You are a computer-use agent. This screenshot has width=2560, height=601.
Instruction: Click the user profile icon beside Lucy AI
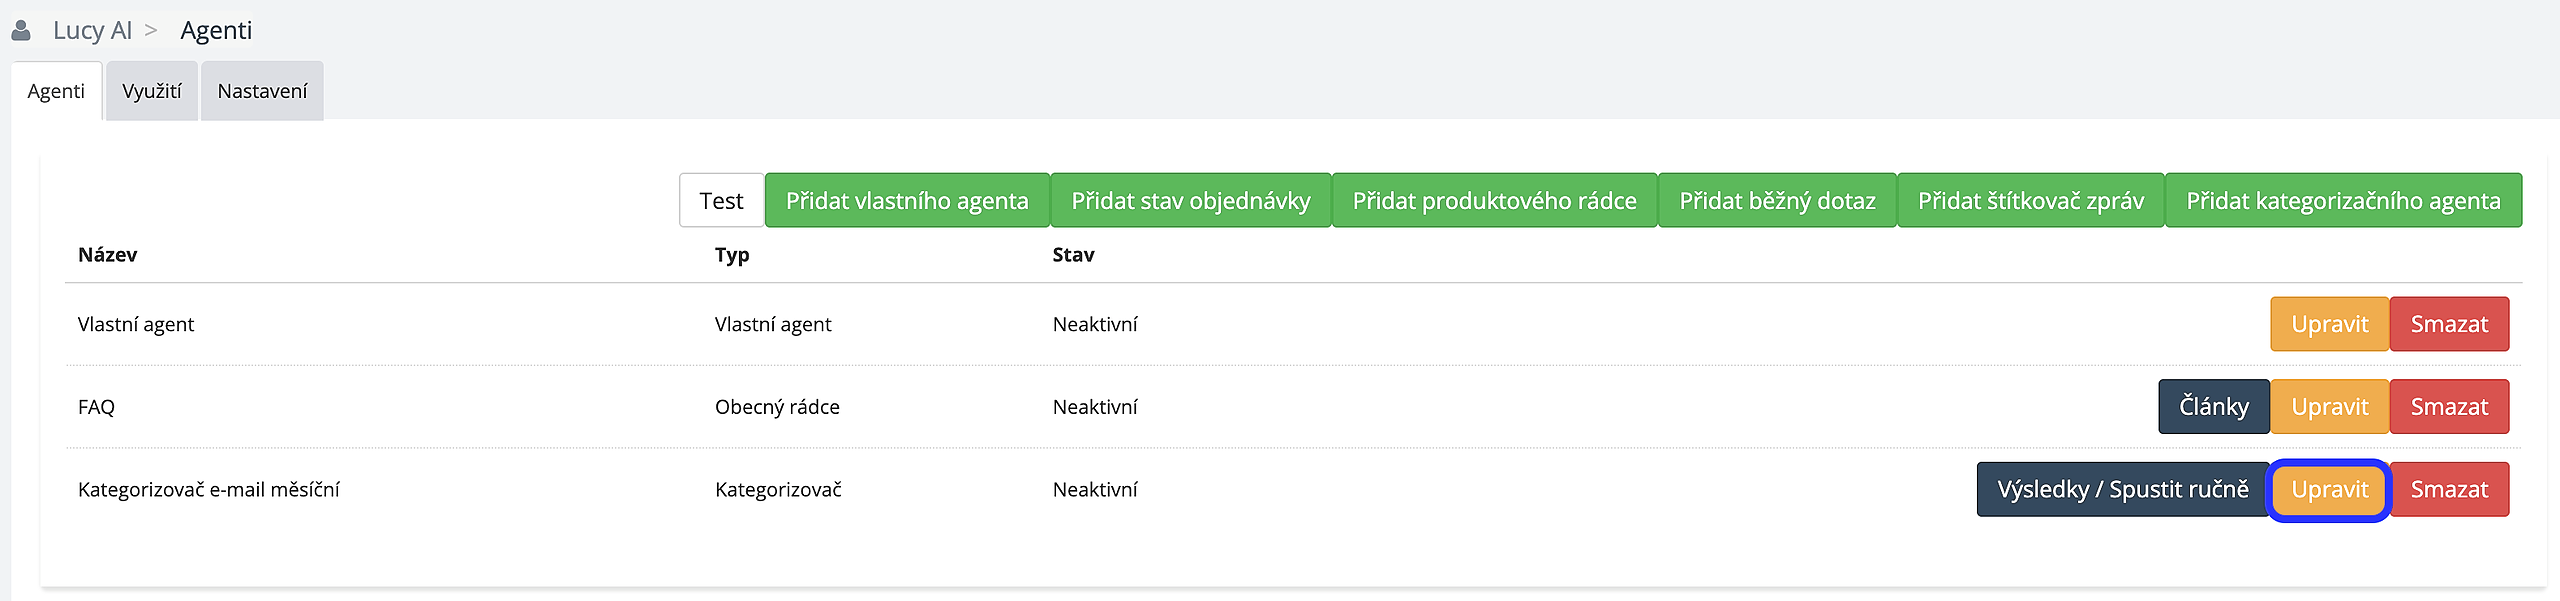[x=21, y=30]
